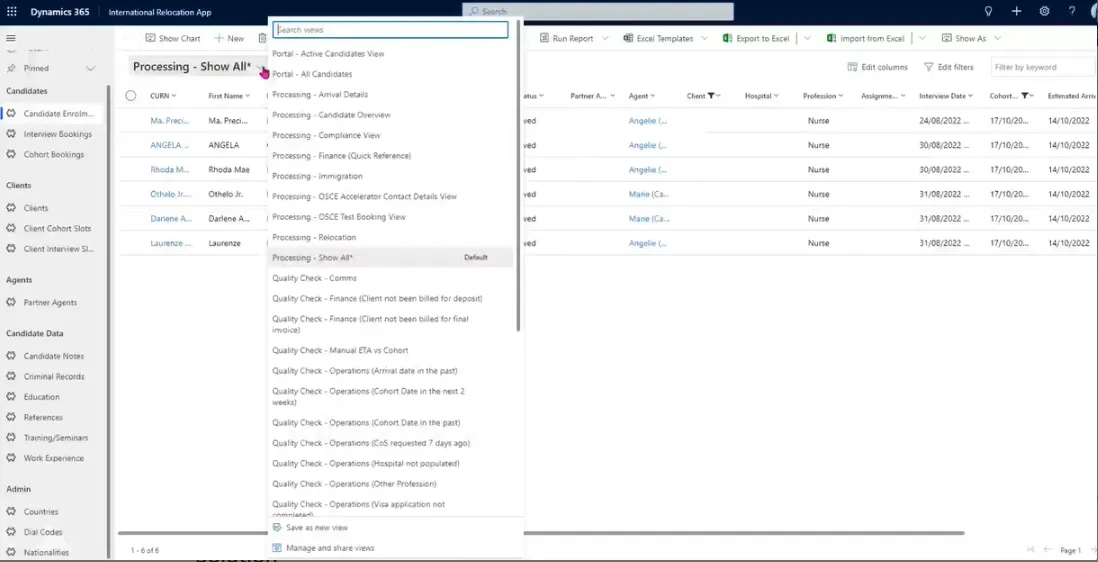Expand the Excel Templates dropdown chevron
Viewport: 1098px width, 562px height.
(x=704, y=38)
